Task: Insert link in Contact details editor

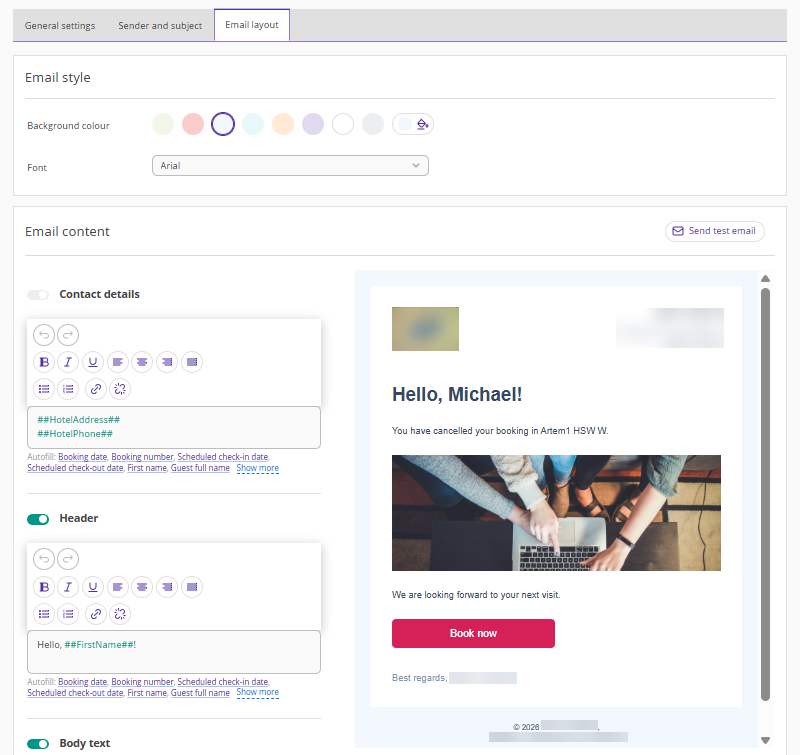Action: (x=96, y=389)
